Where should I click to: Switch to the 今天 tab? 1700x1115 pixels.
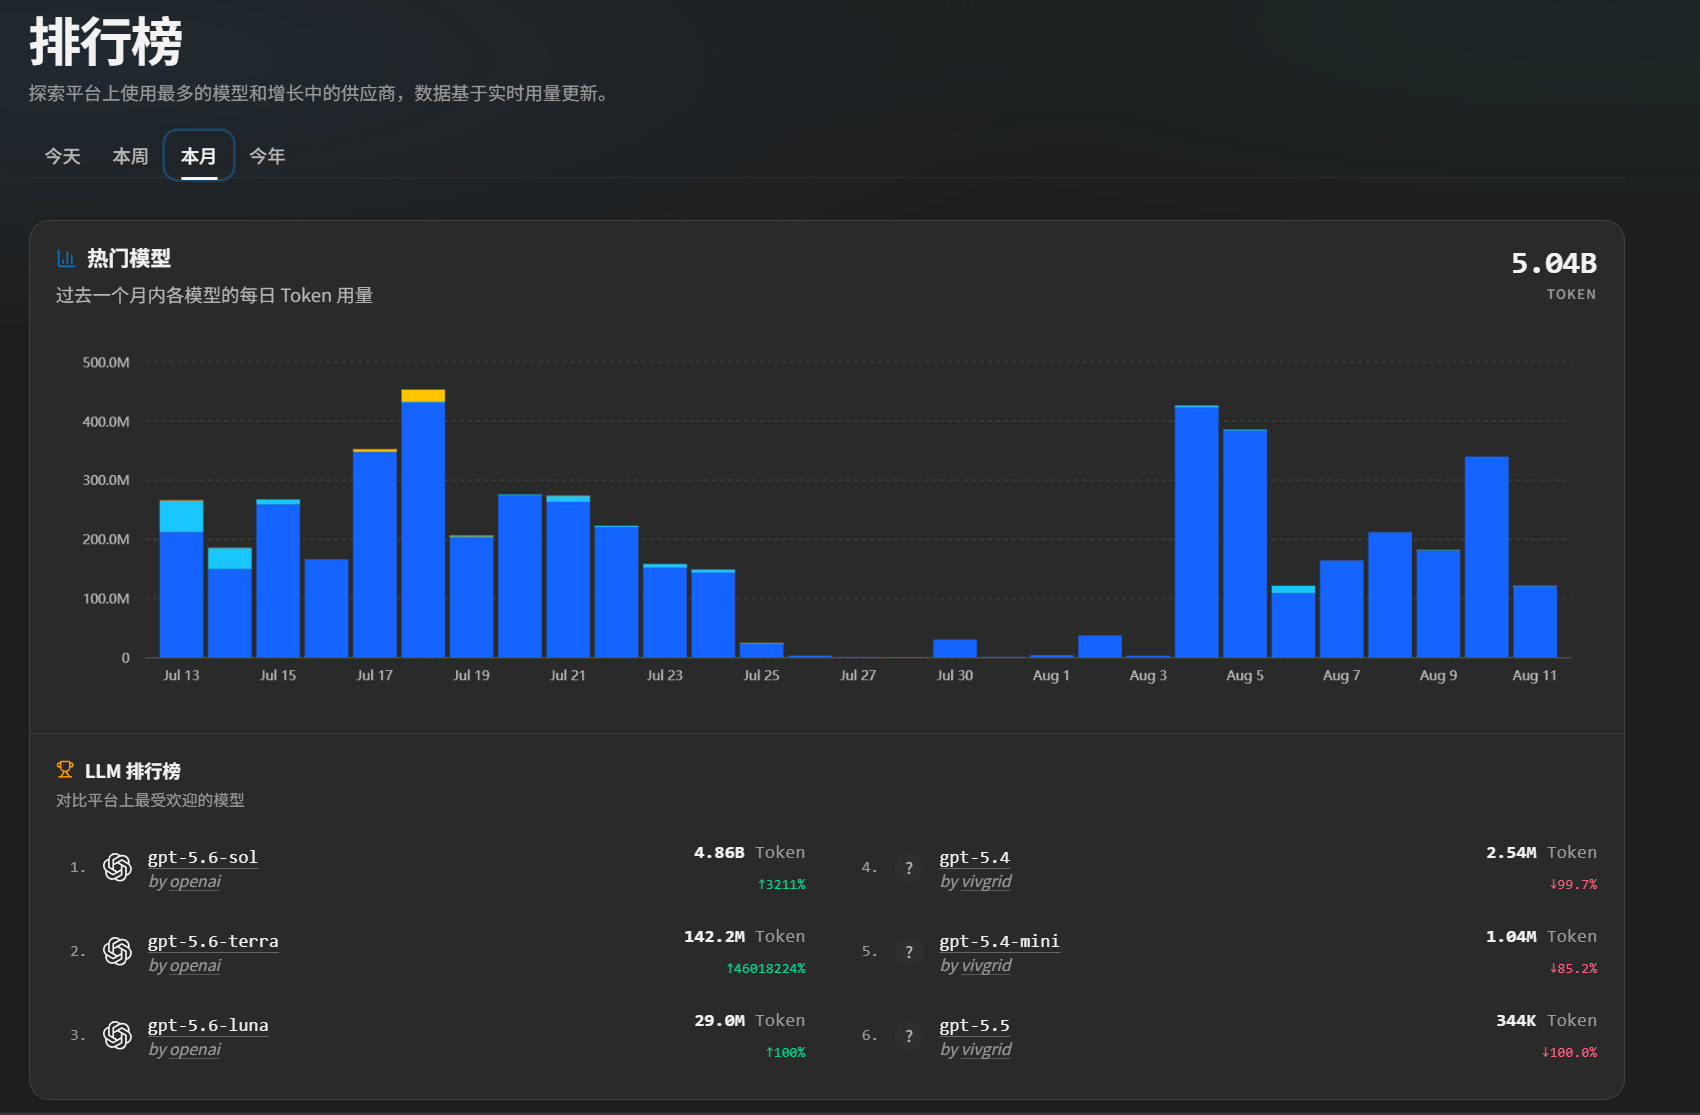62,156
